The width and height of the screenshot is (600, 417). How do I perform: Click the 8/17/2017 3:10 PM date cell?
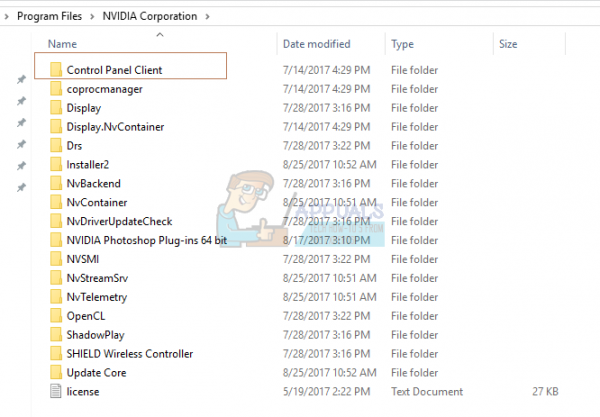(x=326, y=240)
